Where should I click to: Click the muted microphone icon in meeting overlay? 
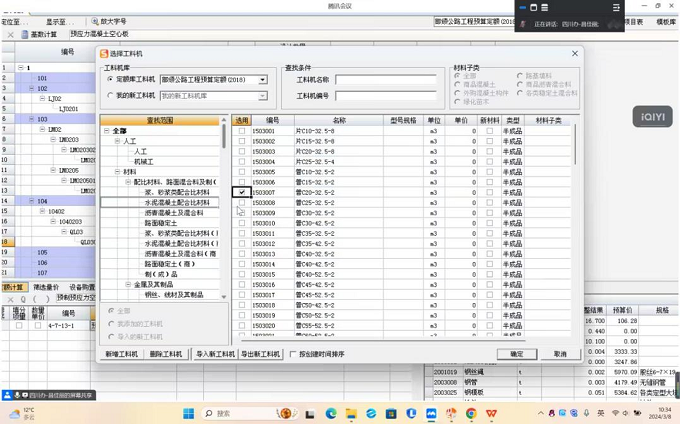coord(523,24)
